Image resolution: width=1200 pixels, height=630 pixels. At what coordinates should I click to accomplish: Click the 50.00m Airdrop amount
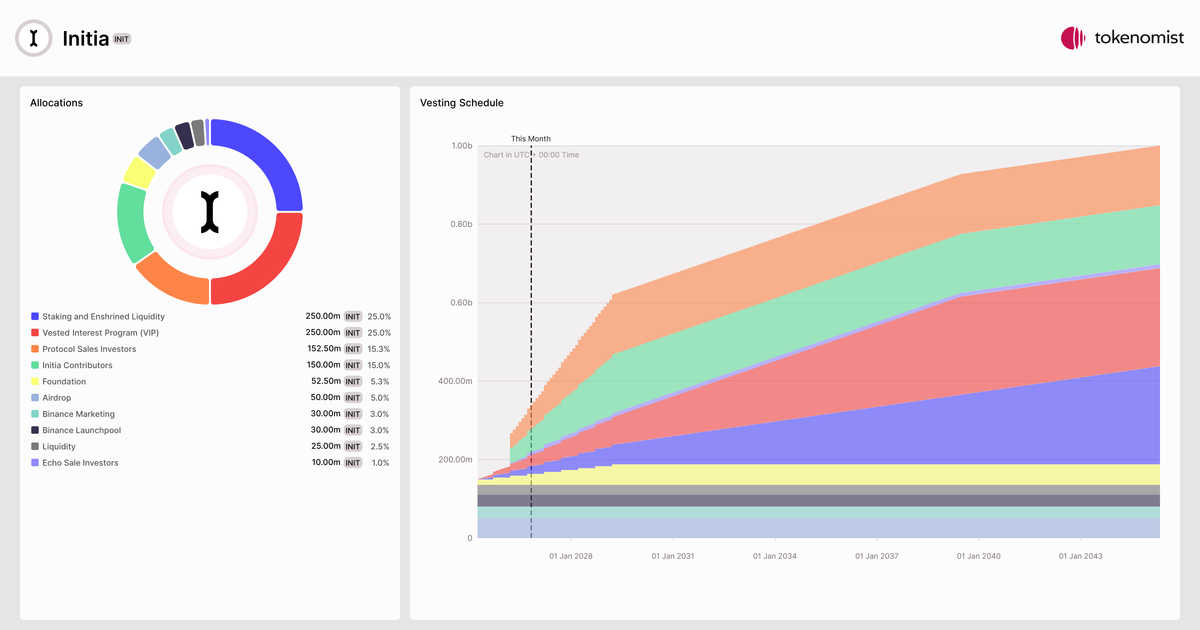[x=326, y=398]
